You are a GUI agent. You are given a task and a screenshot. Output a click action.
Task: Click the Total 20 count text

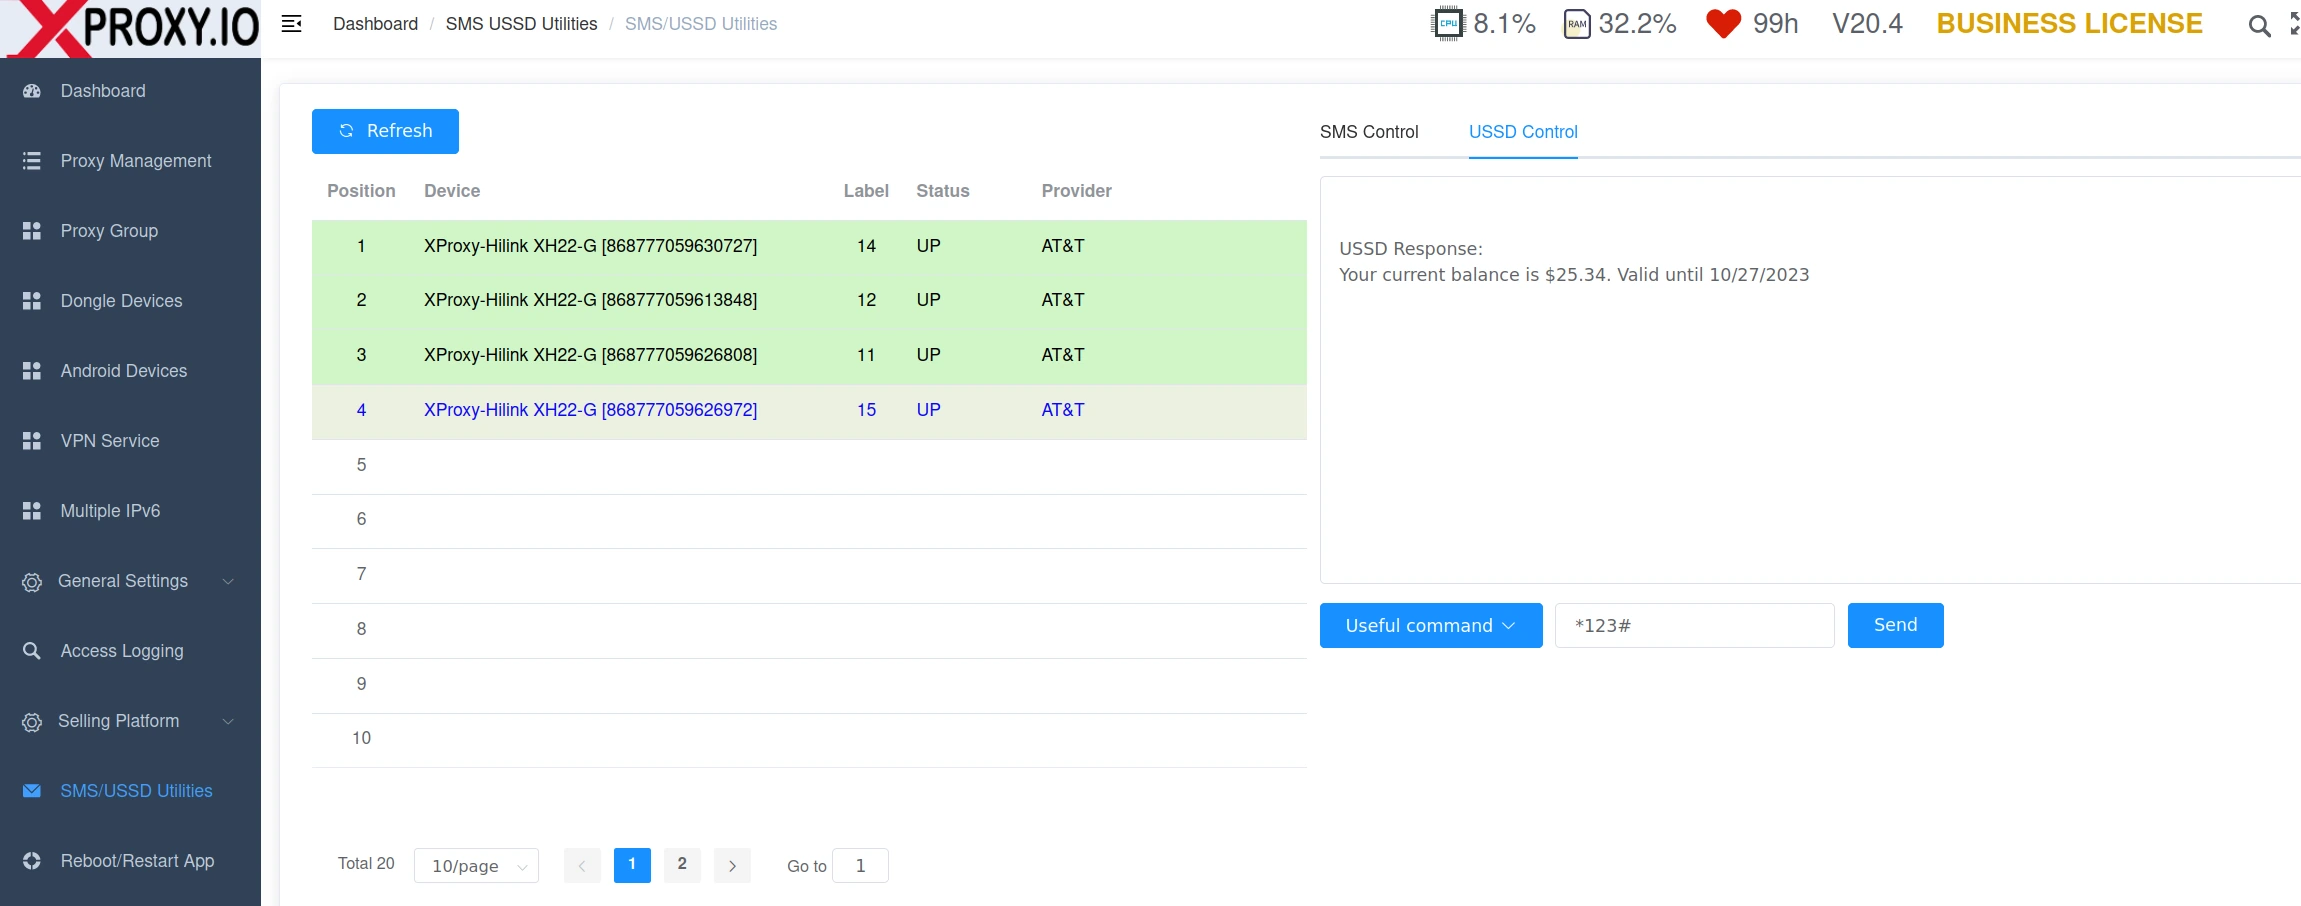(x=366, y=864)
